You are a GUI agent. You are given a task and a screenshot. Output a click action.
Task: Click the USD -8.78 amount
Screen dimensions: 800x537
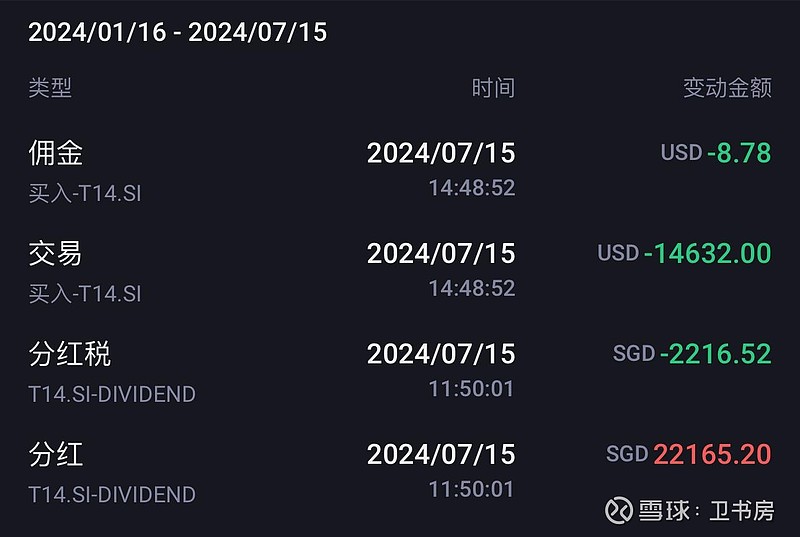click(x=716, y=152)
